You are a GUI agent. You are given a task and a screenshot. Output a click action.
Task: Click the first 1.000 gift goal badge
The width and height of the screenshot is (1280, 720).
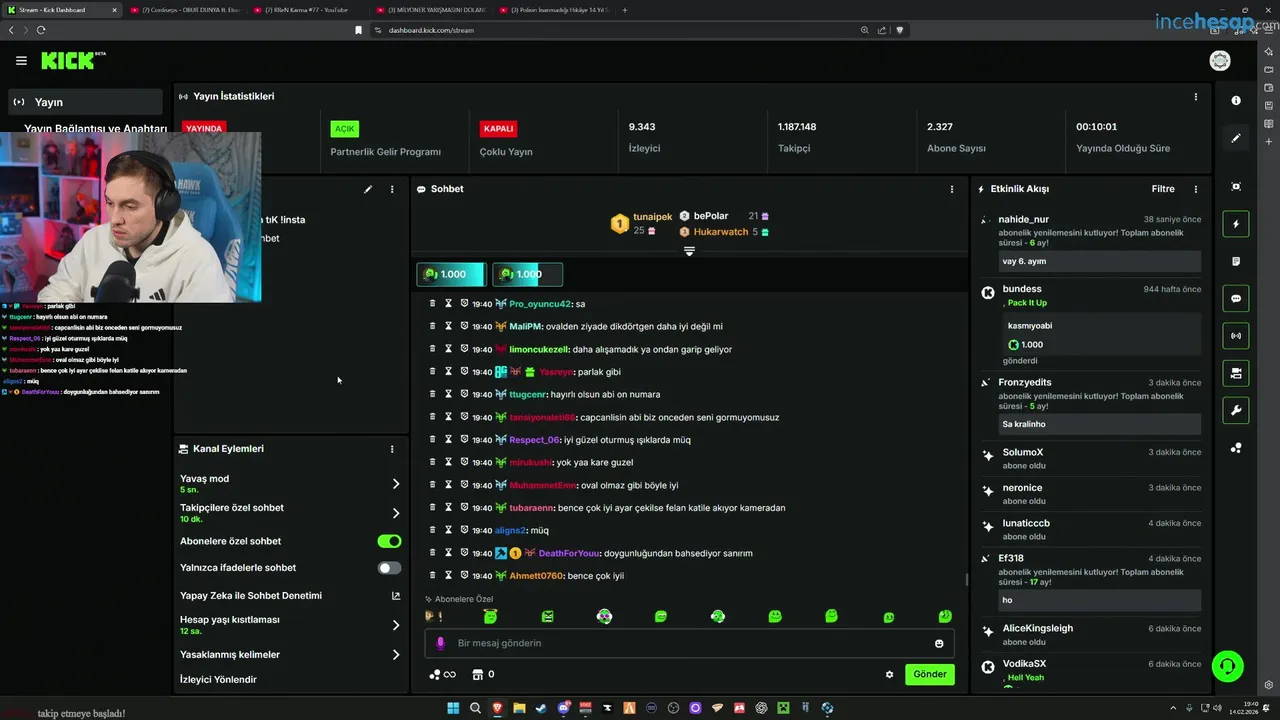click(x=451, y=274)
